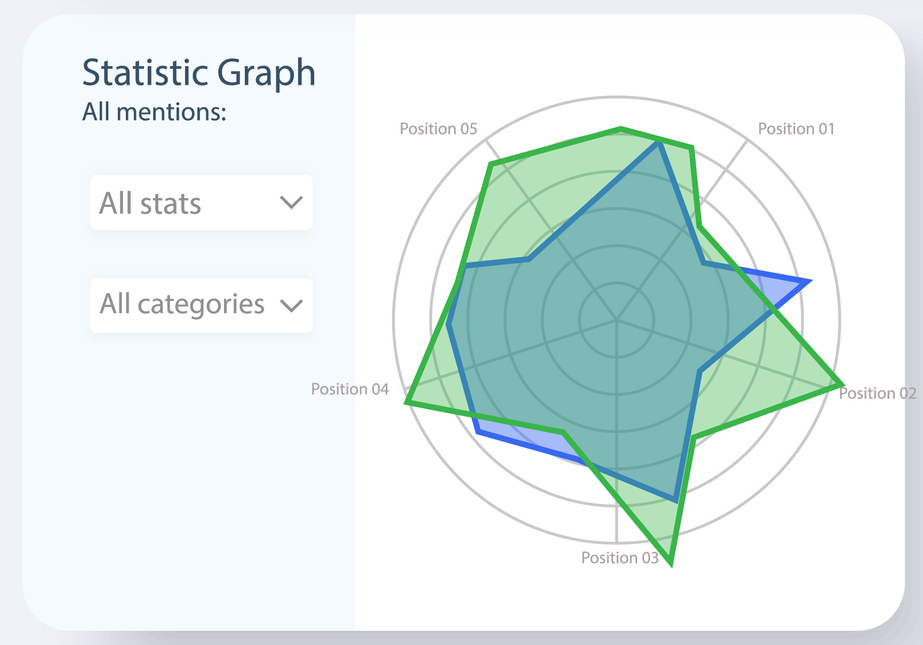The height and width of the screenshot is (645, 923).
Task: Click the green data point nearest Position 04
Action: 407,402
